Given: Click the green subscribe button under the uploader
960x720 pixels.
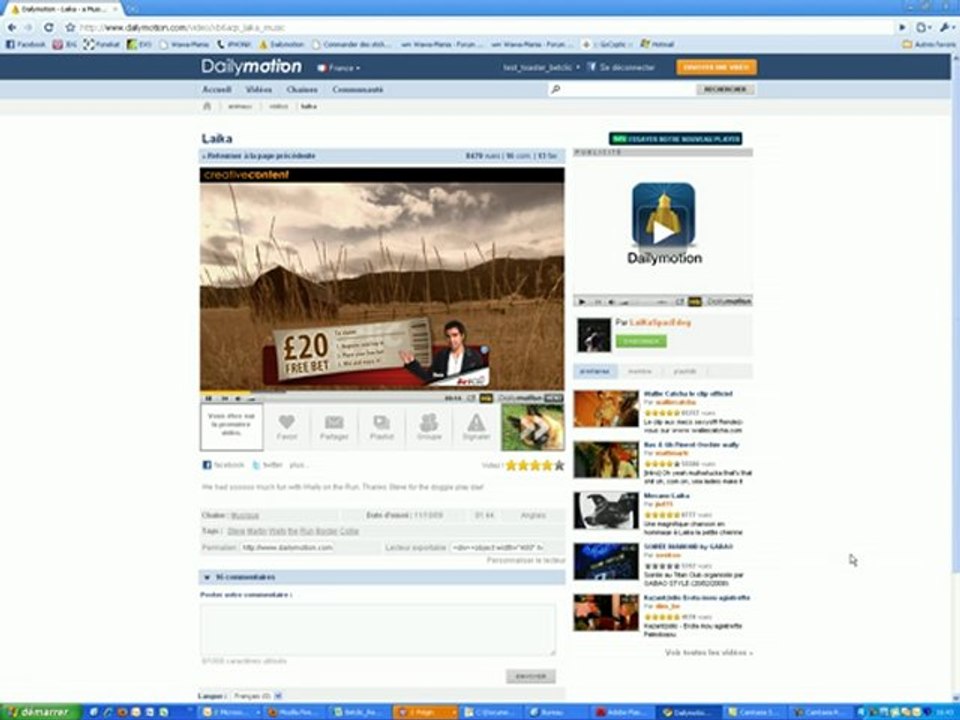Looking at the screenshot, I should tap(641, 341).
